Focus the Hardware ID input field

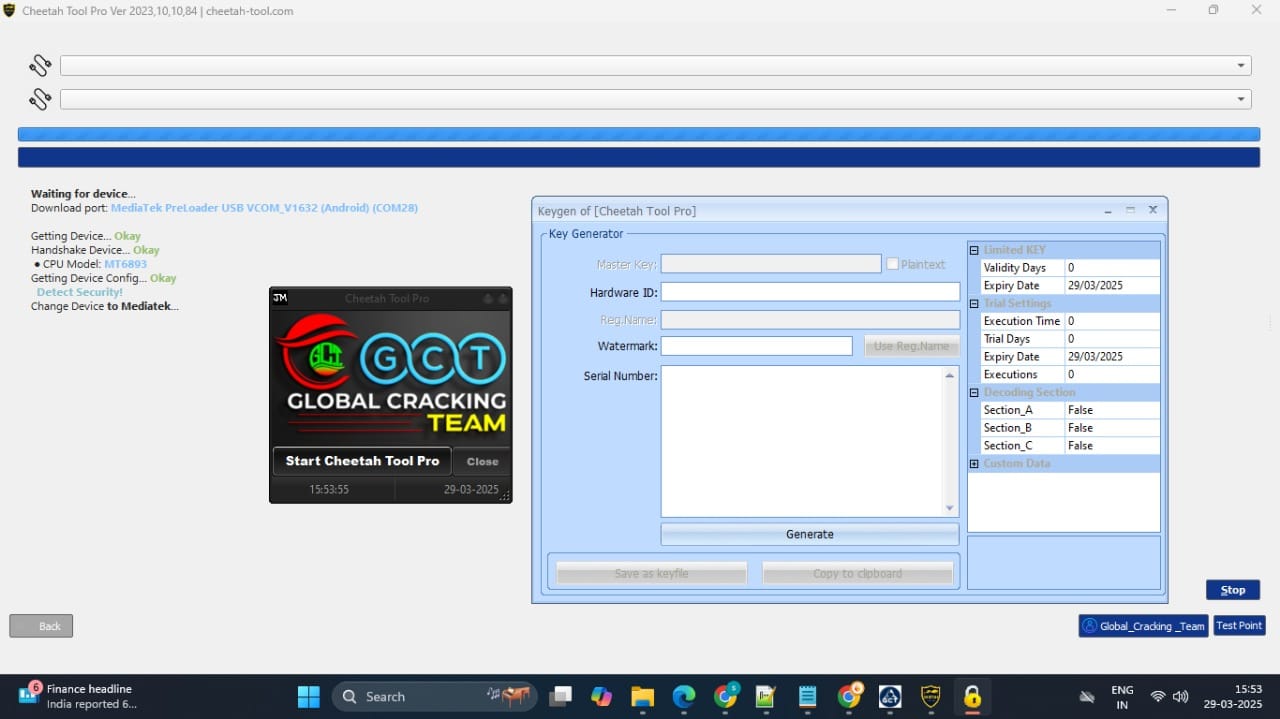click(x=810, y=292)
